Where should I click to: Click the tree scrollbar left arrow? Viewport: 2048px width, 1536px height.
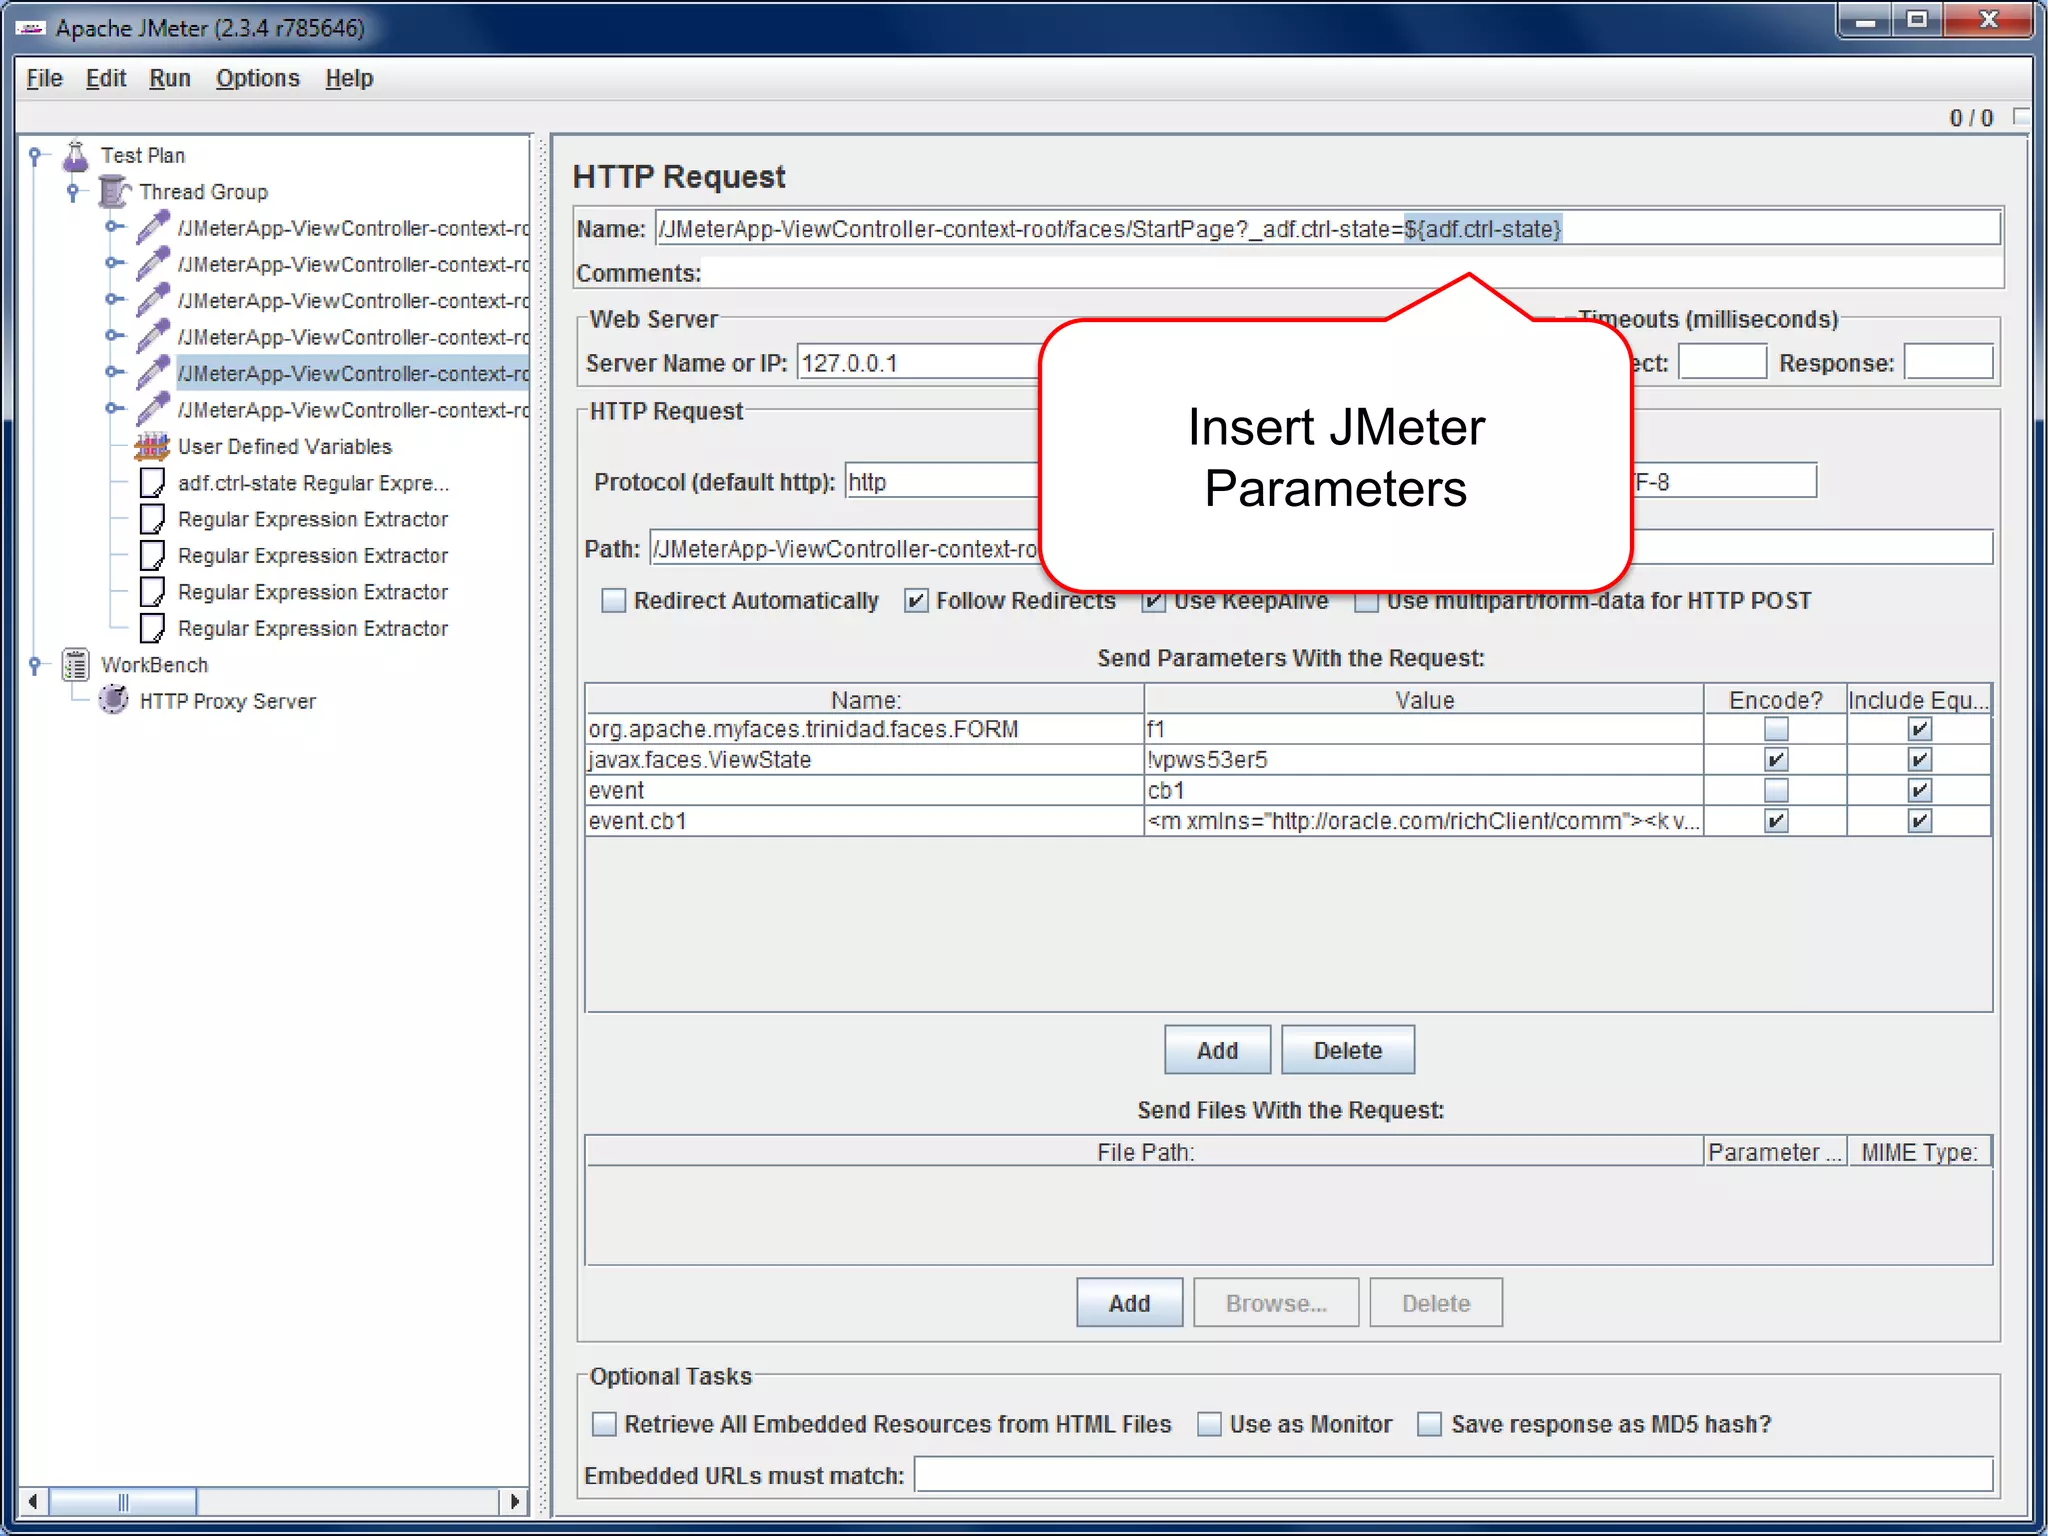tap(33, 1501)
